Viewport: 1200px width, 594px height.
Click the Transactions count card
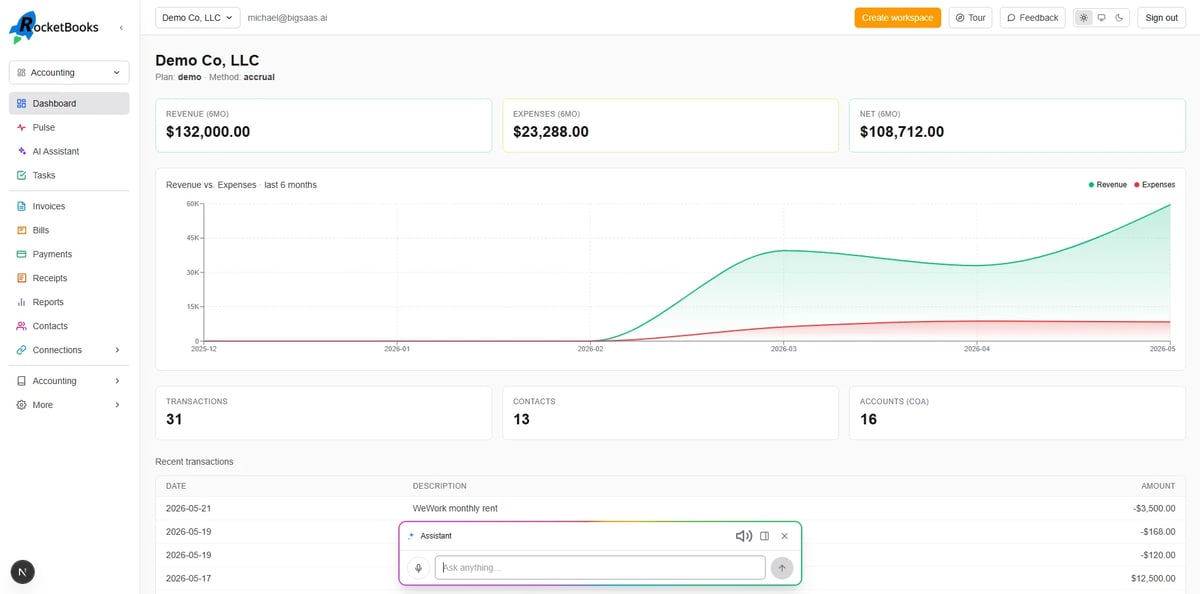(x=323, y=413)
